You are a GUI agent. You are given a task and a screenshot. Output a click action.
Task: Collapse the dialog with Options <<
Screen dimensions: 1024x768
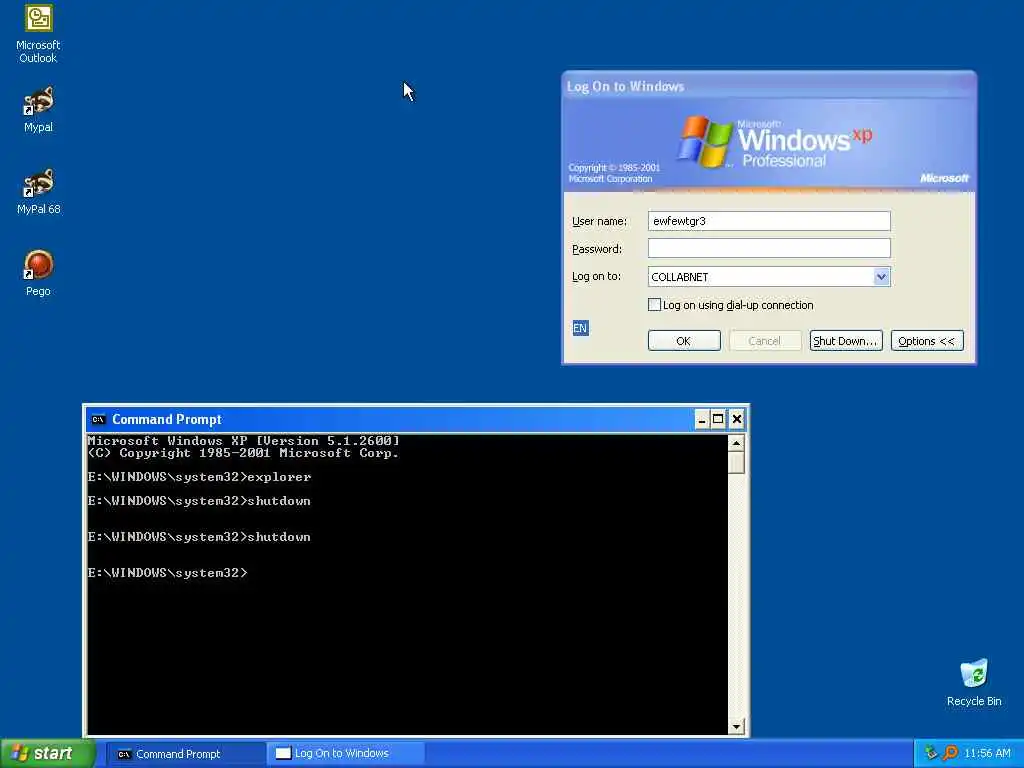pos(927,341)
